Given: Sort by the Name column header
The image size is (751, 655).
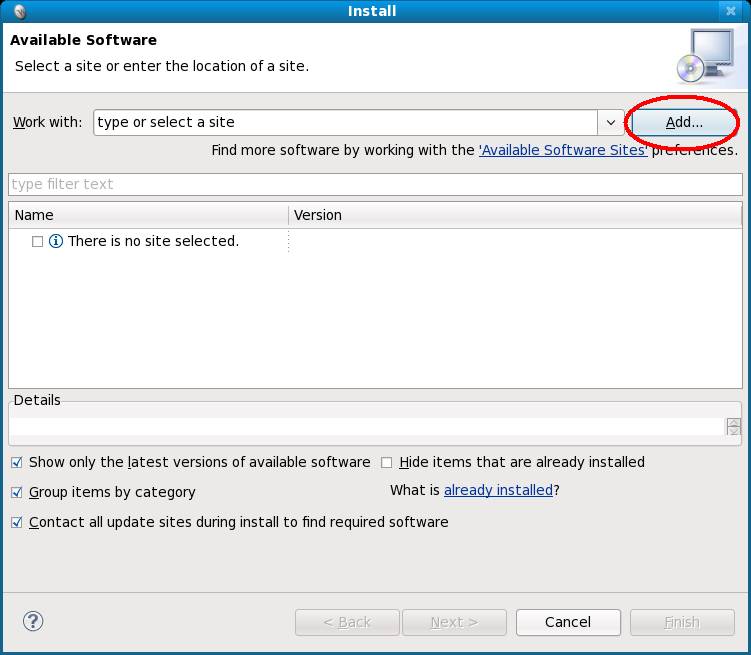Looking at the screenshot, I should (148, 215).
